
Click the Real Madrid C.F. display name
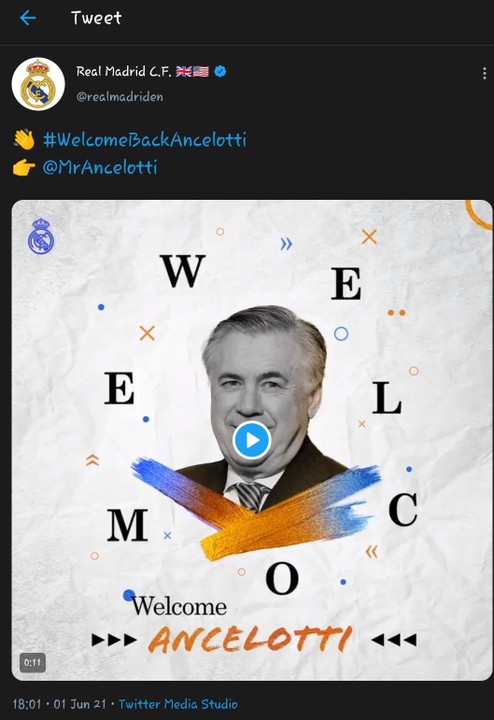pyautogui.click(x=124, y=72)
